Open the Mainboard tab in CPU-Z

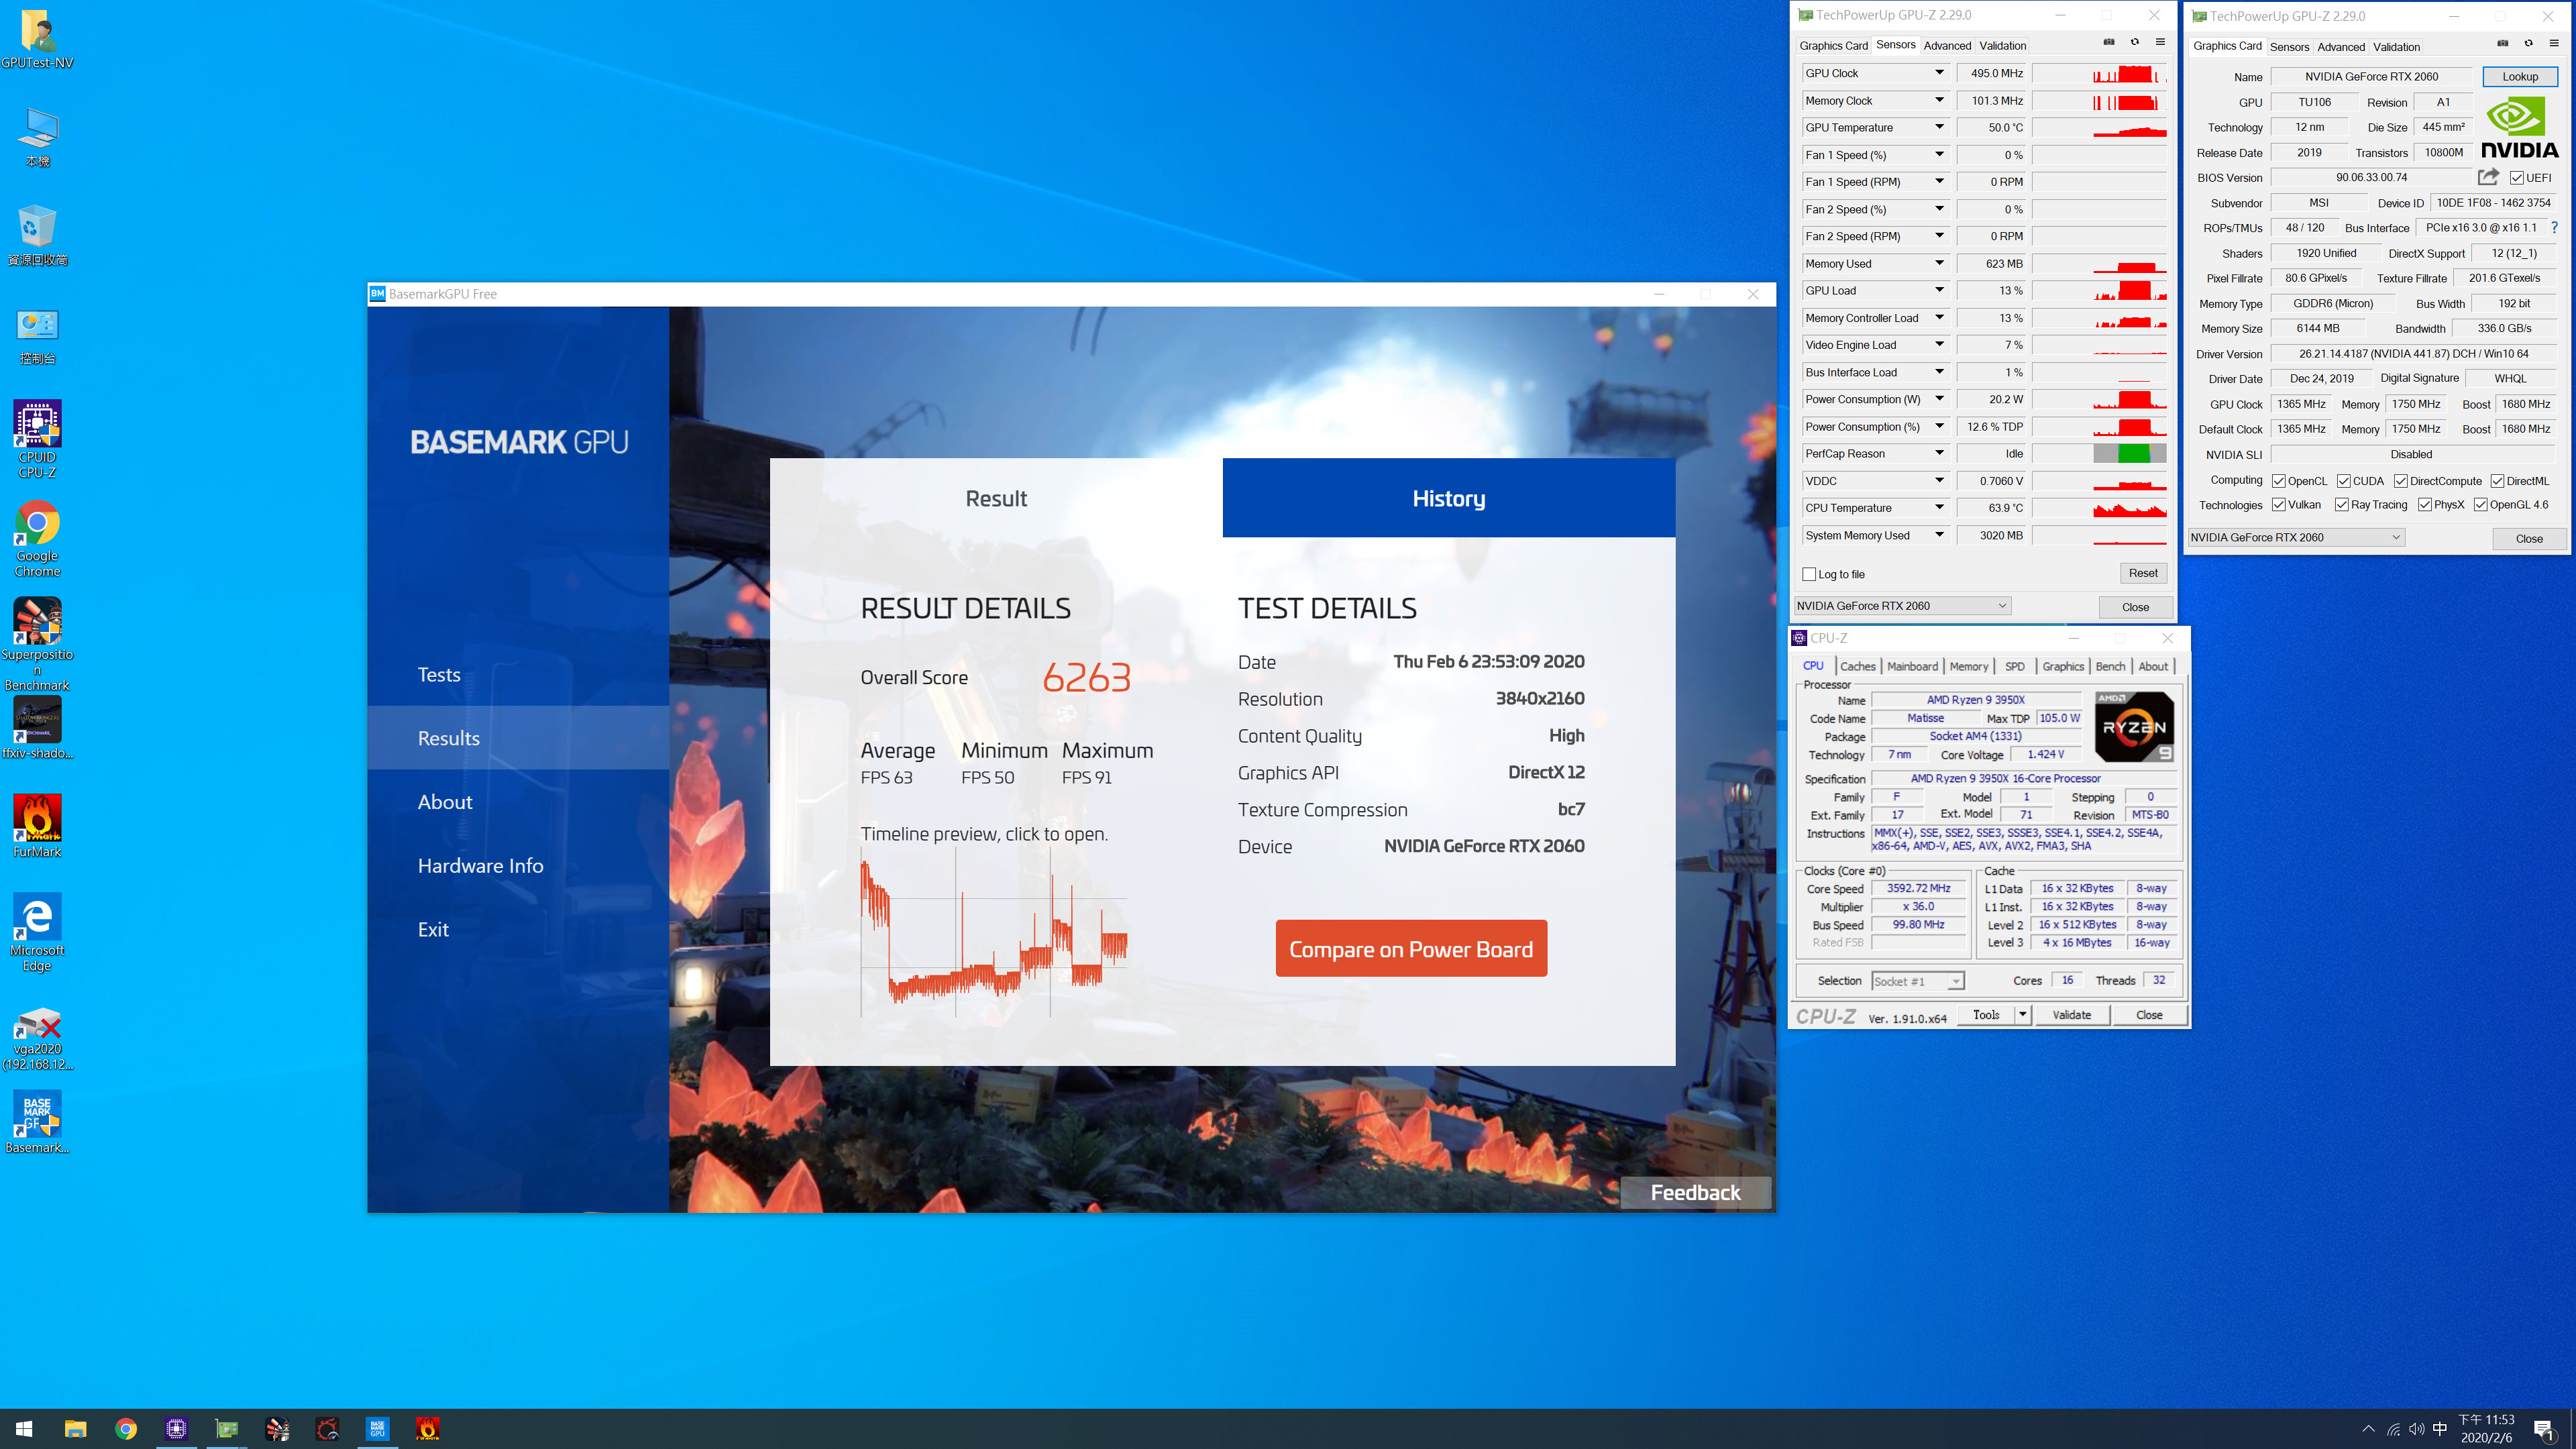point(1912,666)
